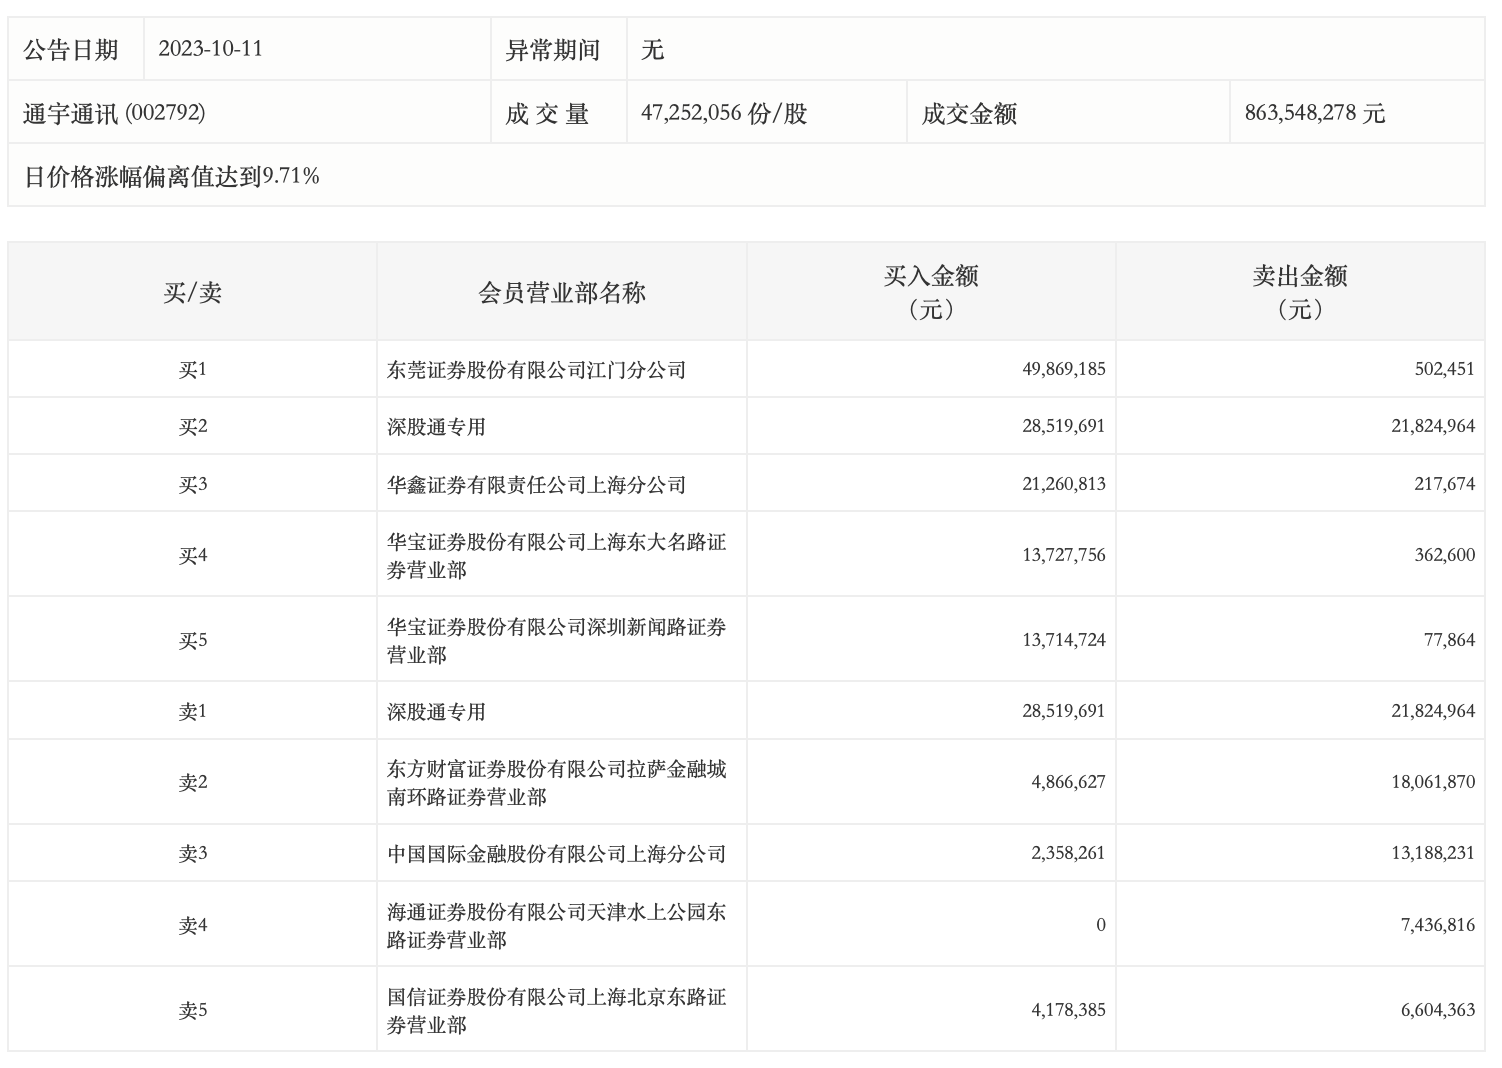Select the 买4 row label

192,555
